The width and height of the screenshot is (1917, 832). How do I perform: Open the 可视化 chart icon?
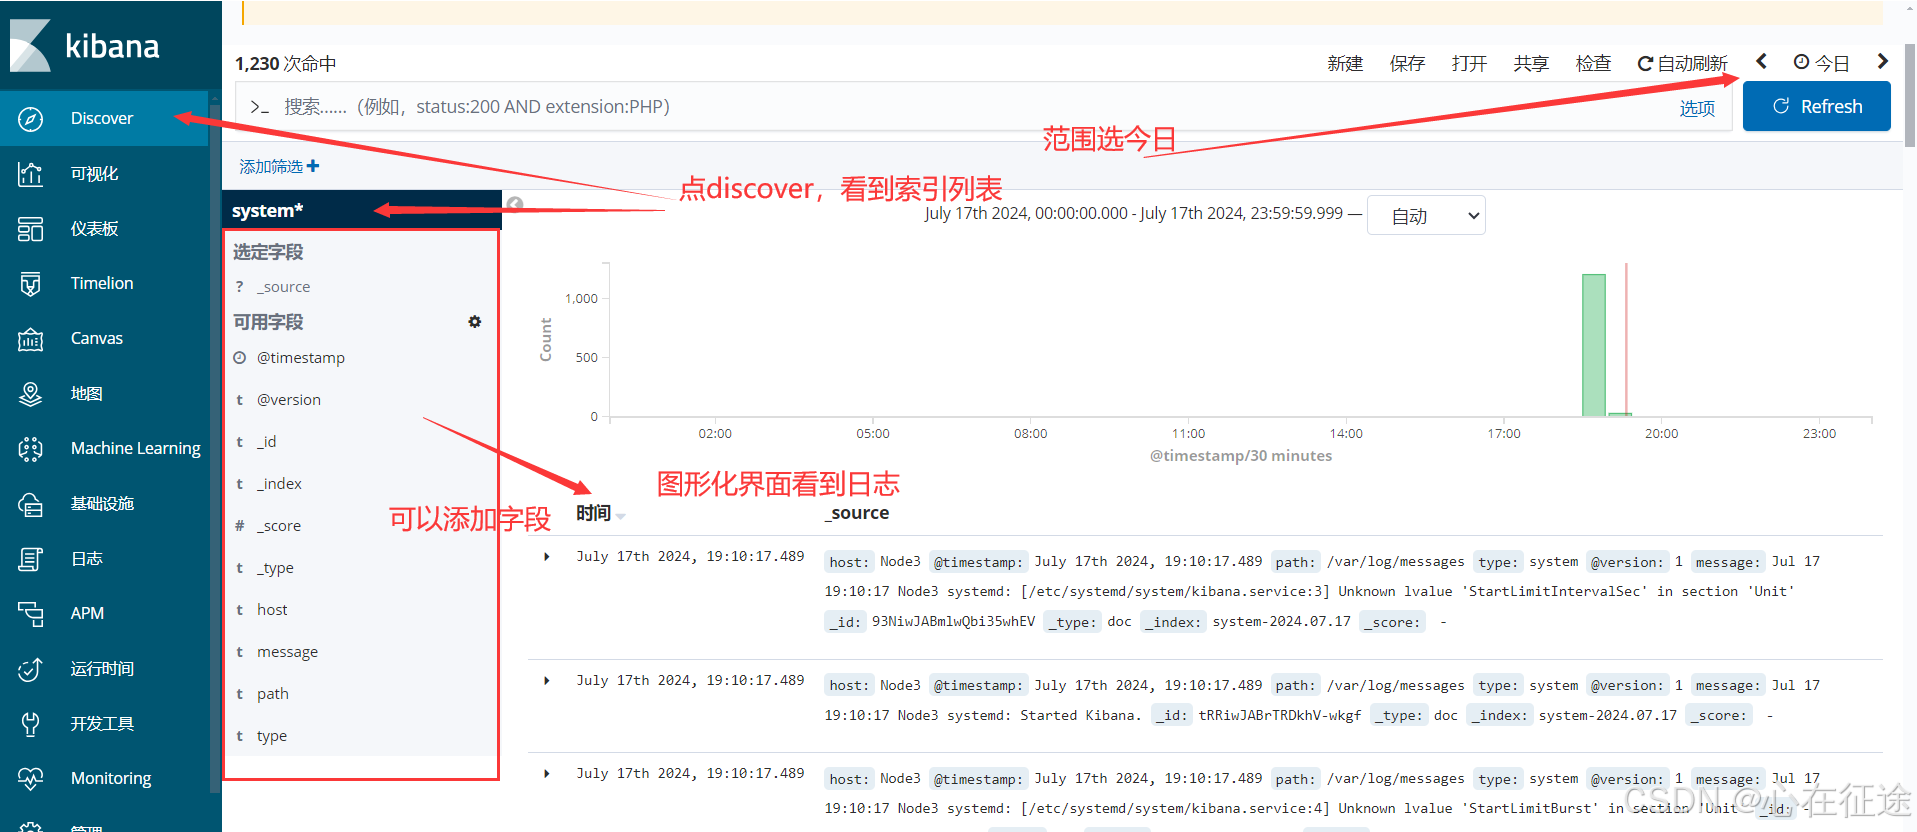[x=31, y=174]
